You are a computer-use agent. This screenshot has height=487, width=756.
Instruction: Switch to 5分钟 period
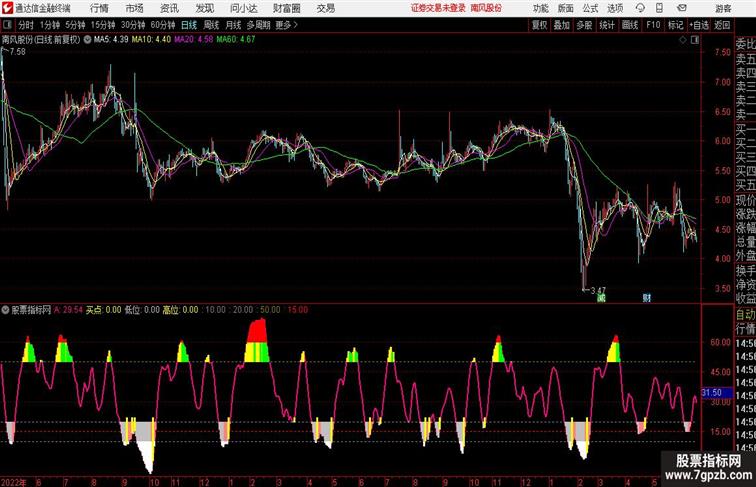(x=75, y=25)
